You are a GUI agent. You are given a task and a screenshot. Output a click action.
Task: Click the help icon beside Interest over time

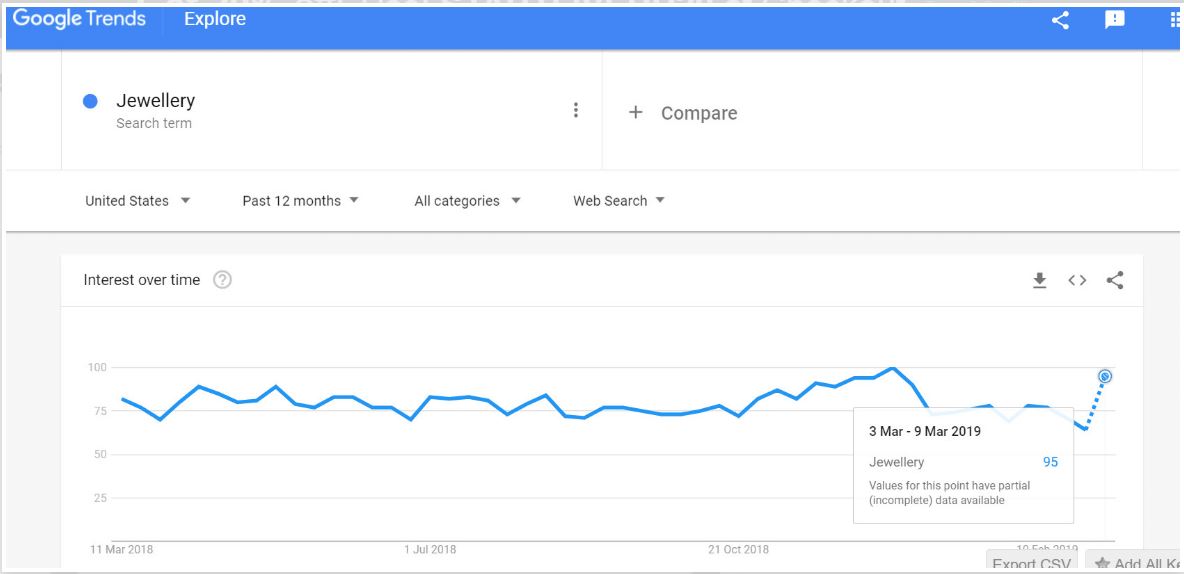[223, 280]
